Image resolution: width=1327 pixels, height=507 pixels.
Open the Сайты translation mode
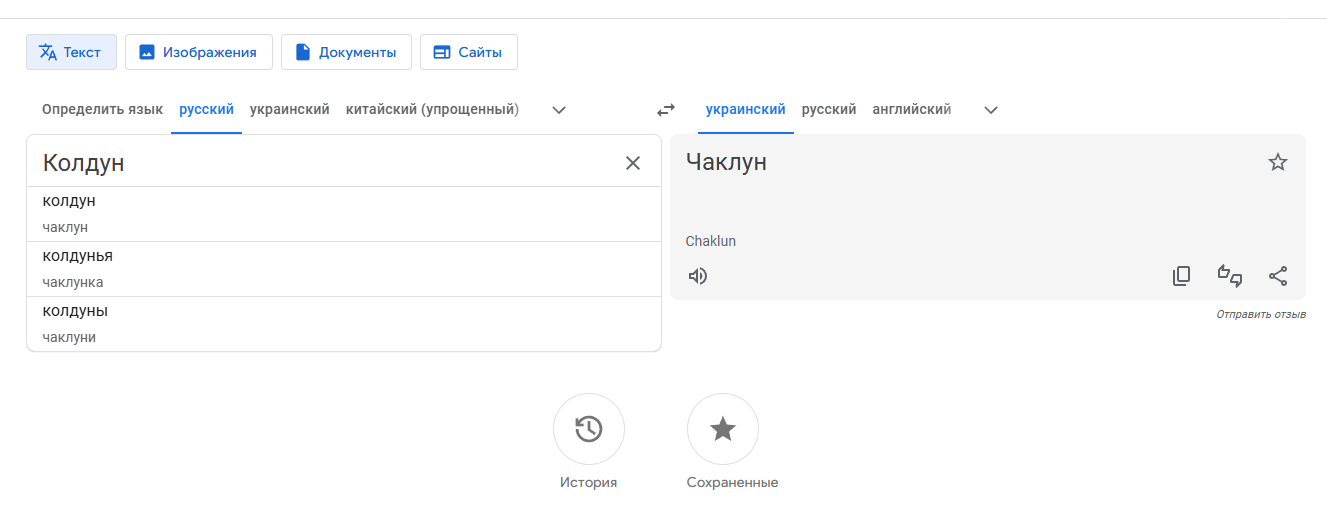[x=469, y=52]
